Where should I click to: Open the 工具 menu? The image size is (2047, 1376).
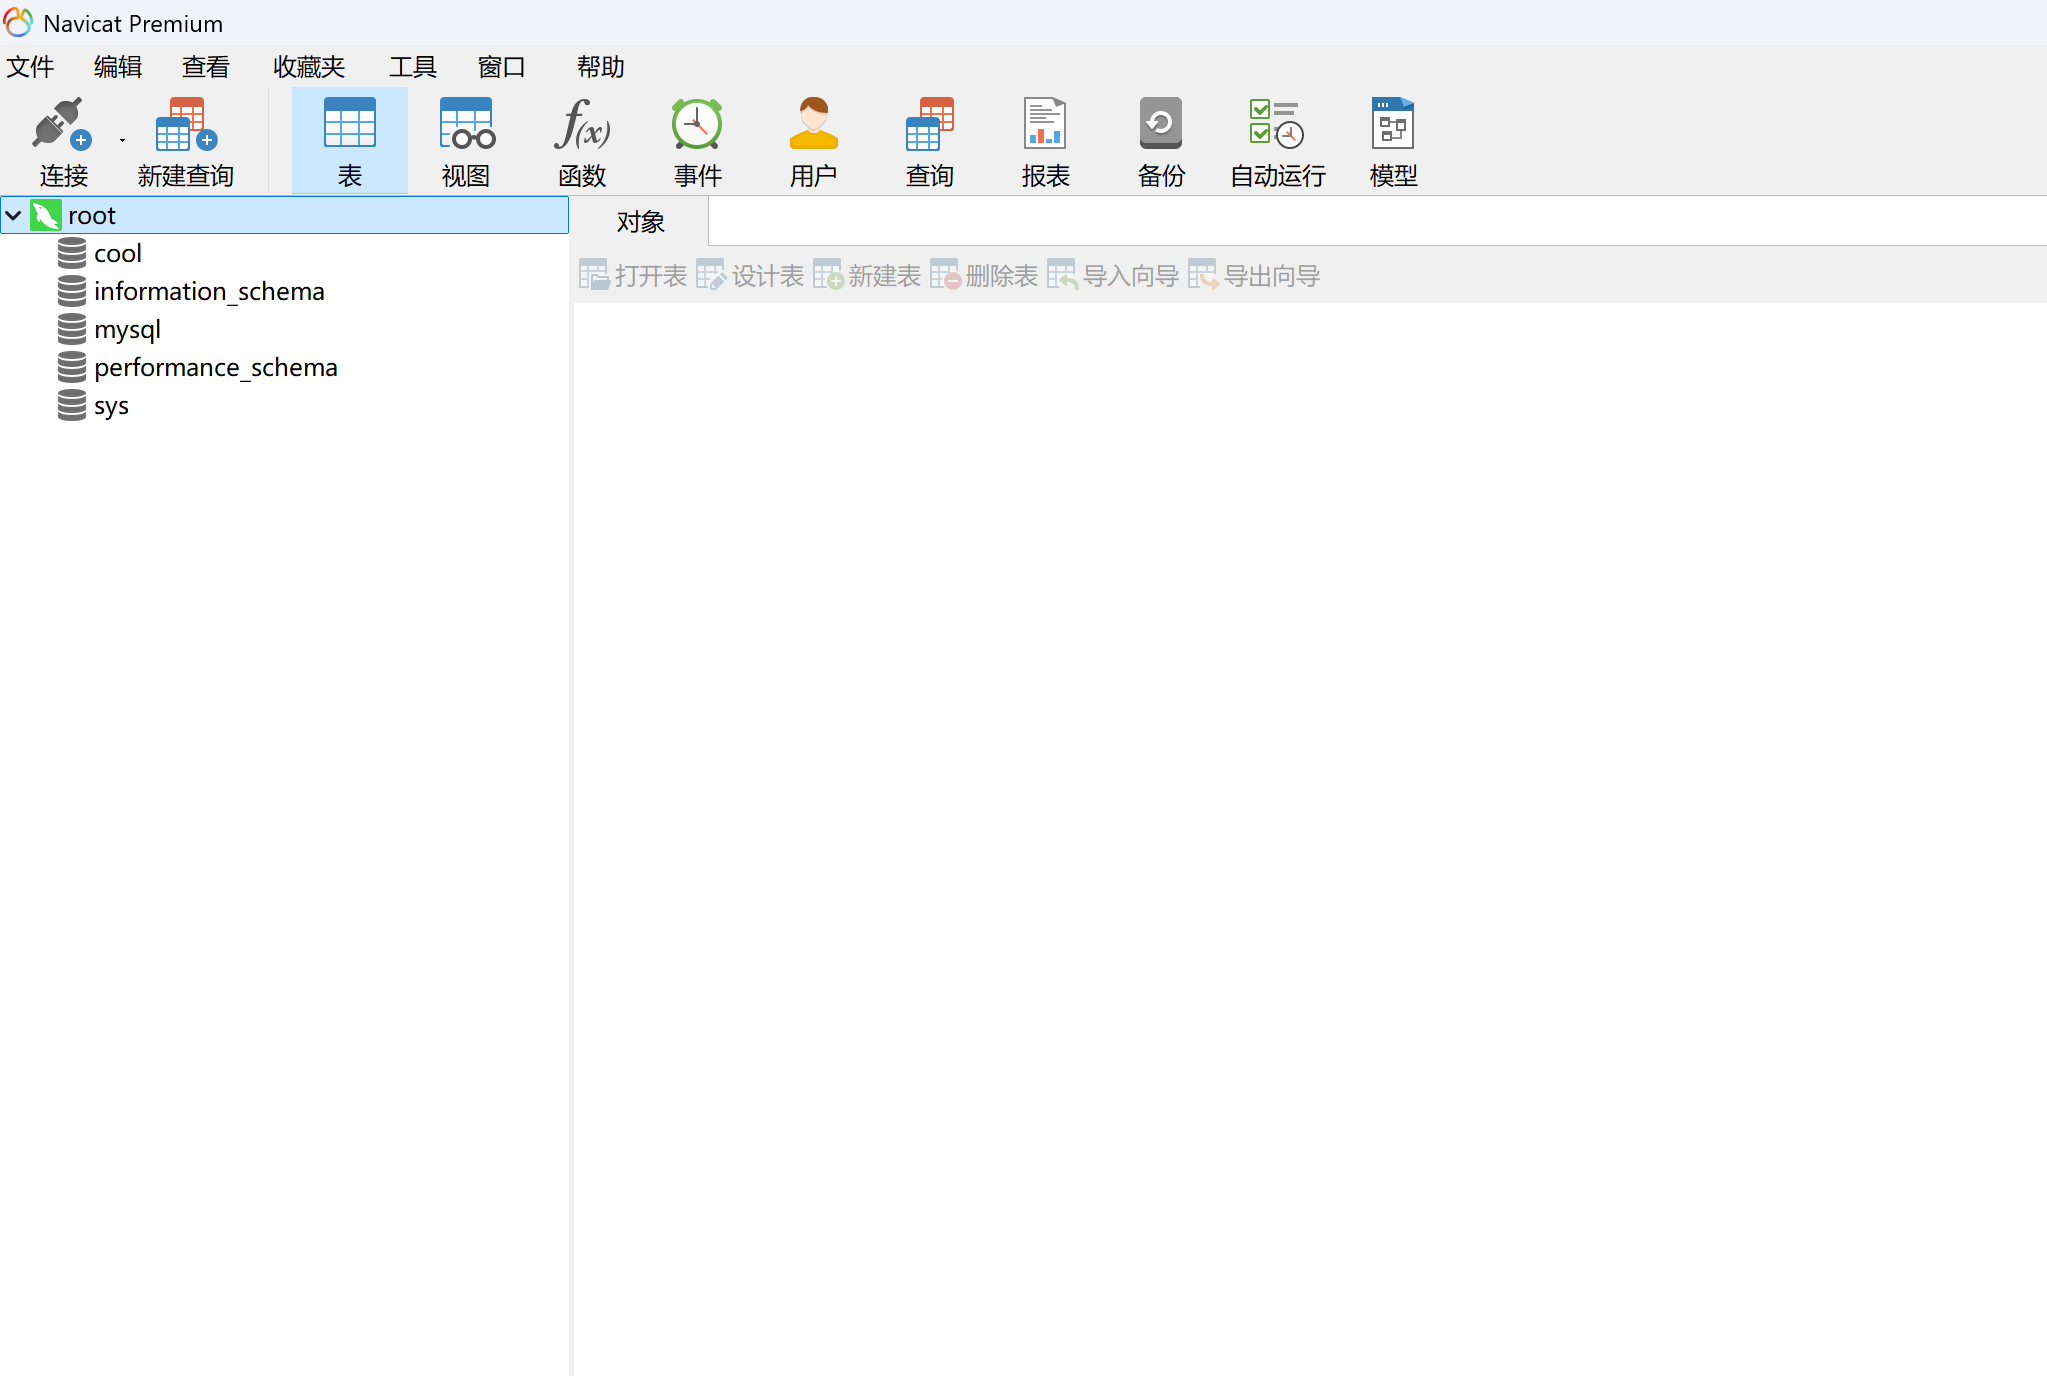(413, 67)
